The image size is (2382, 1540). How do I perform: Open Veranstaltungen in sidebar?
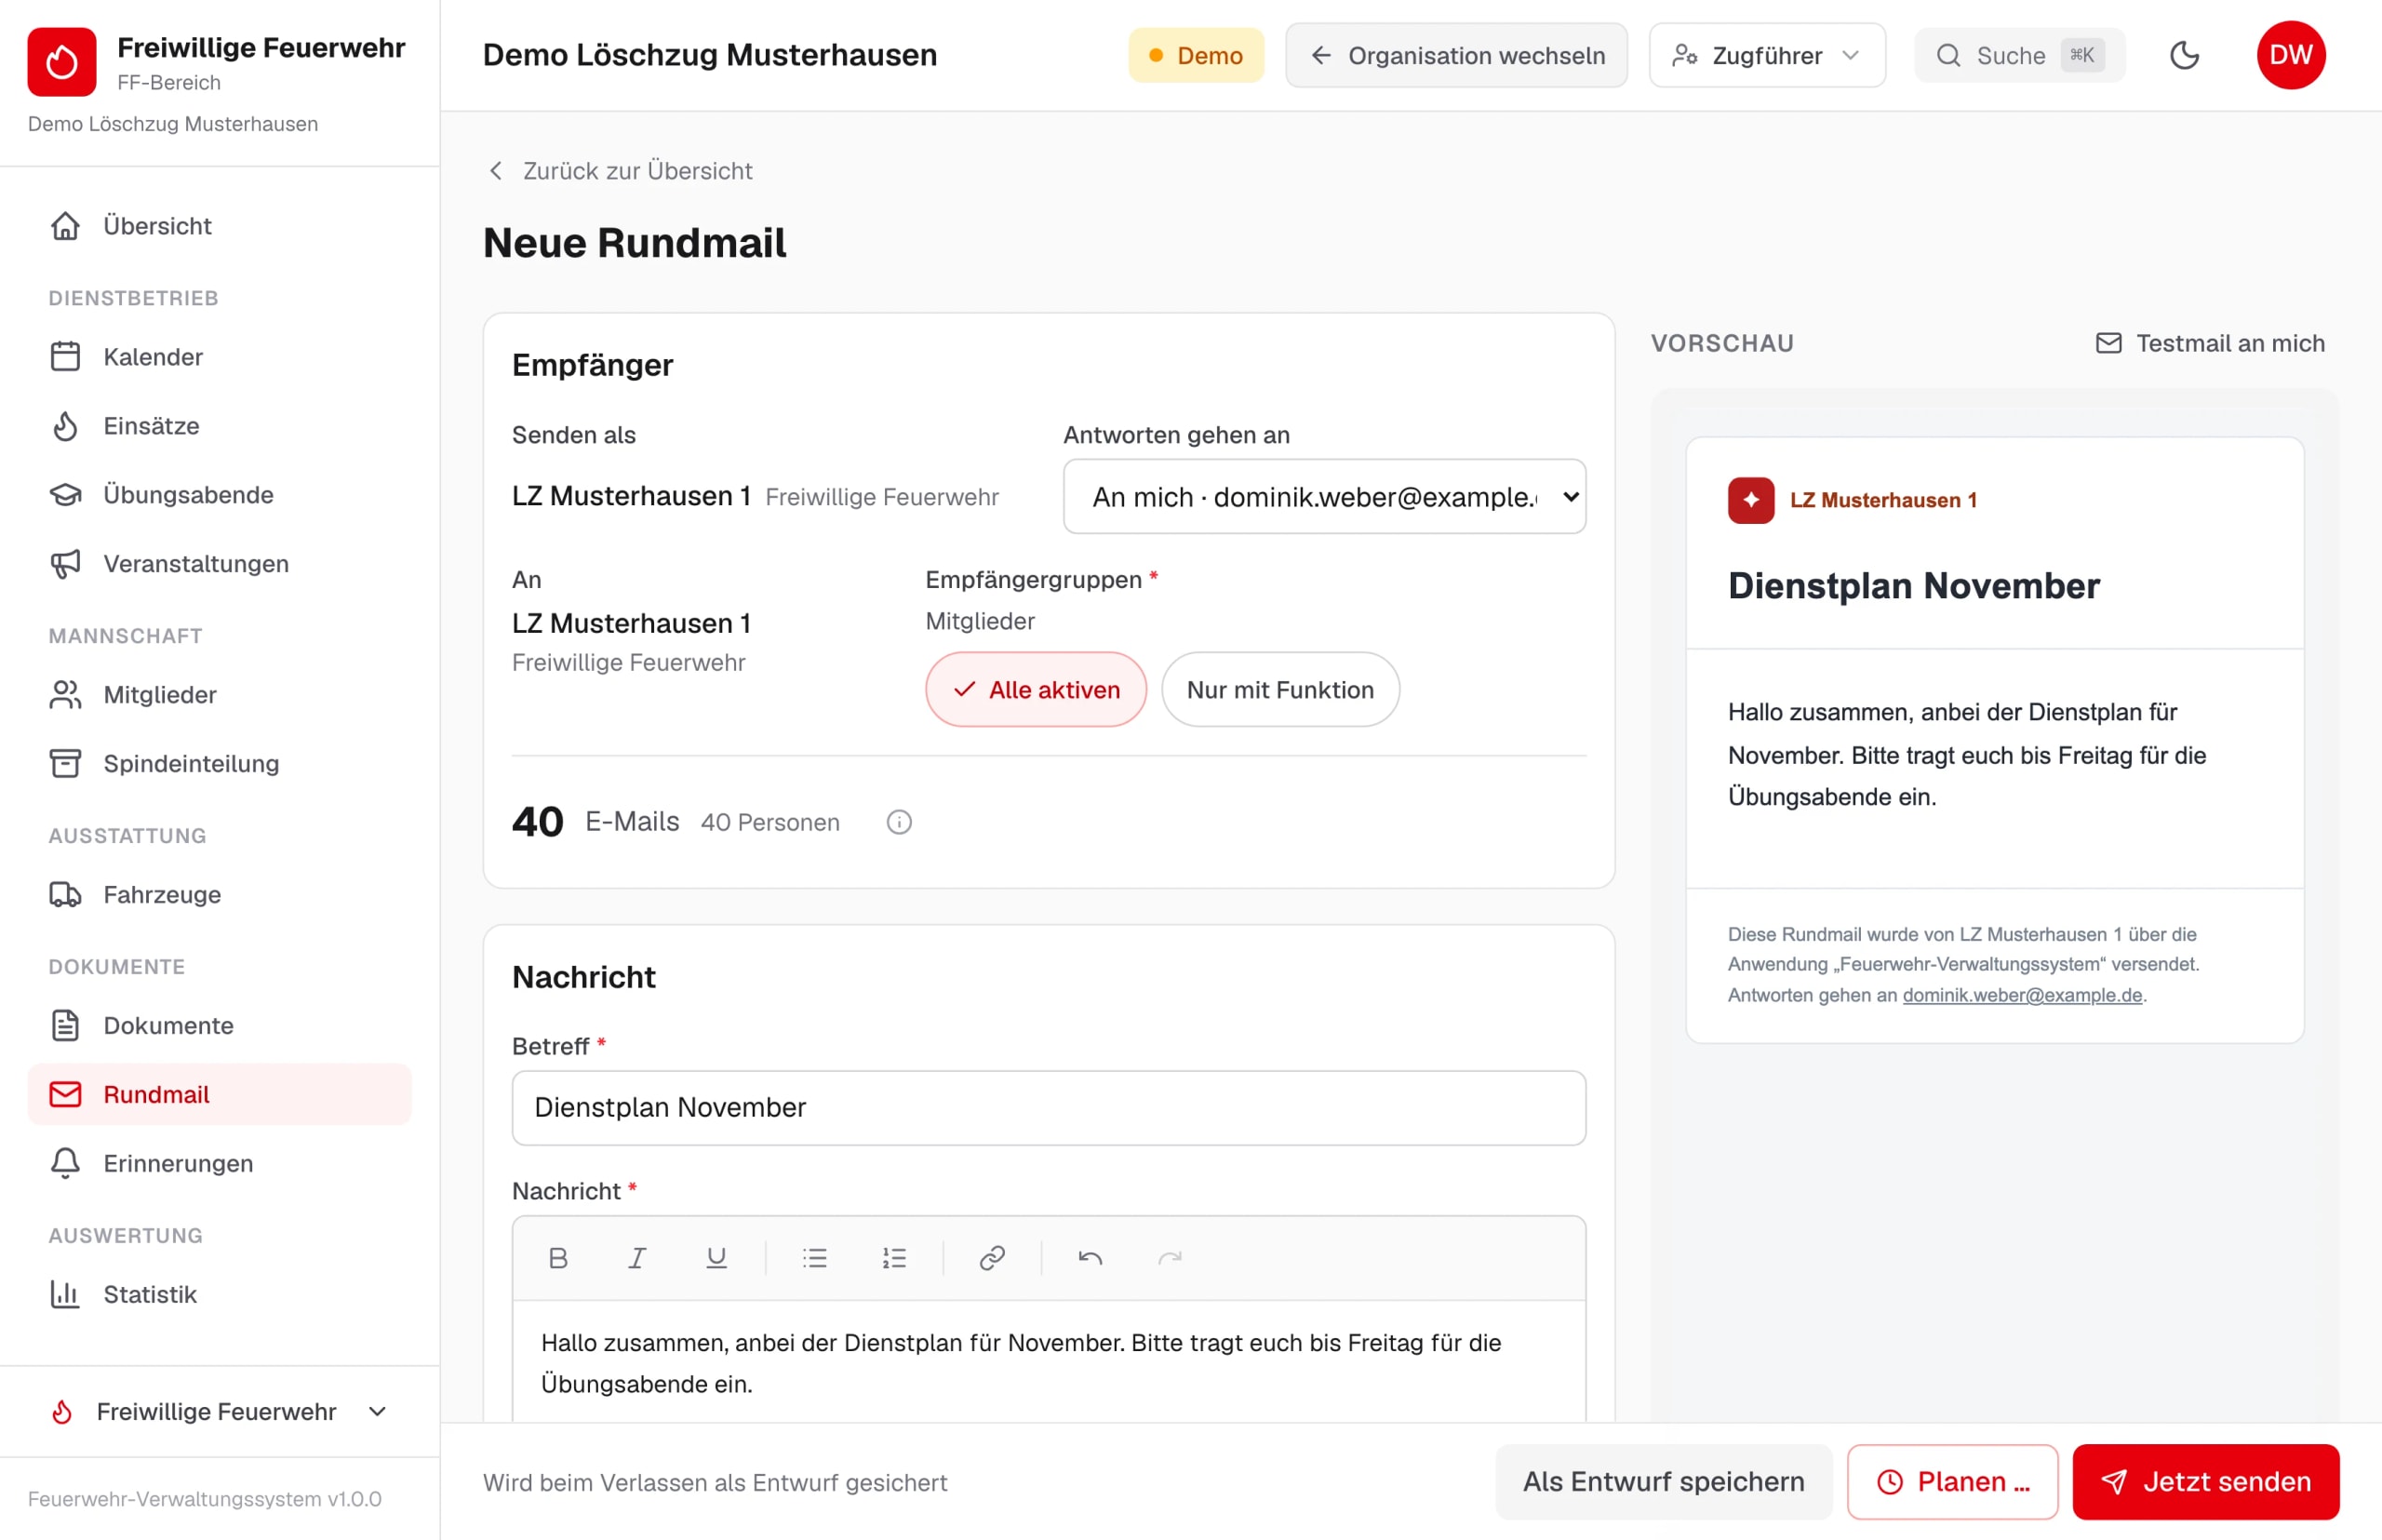(x=219, y=564)
